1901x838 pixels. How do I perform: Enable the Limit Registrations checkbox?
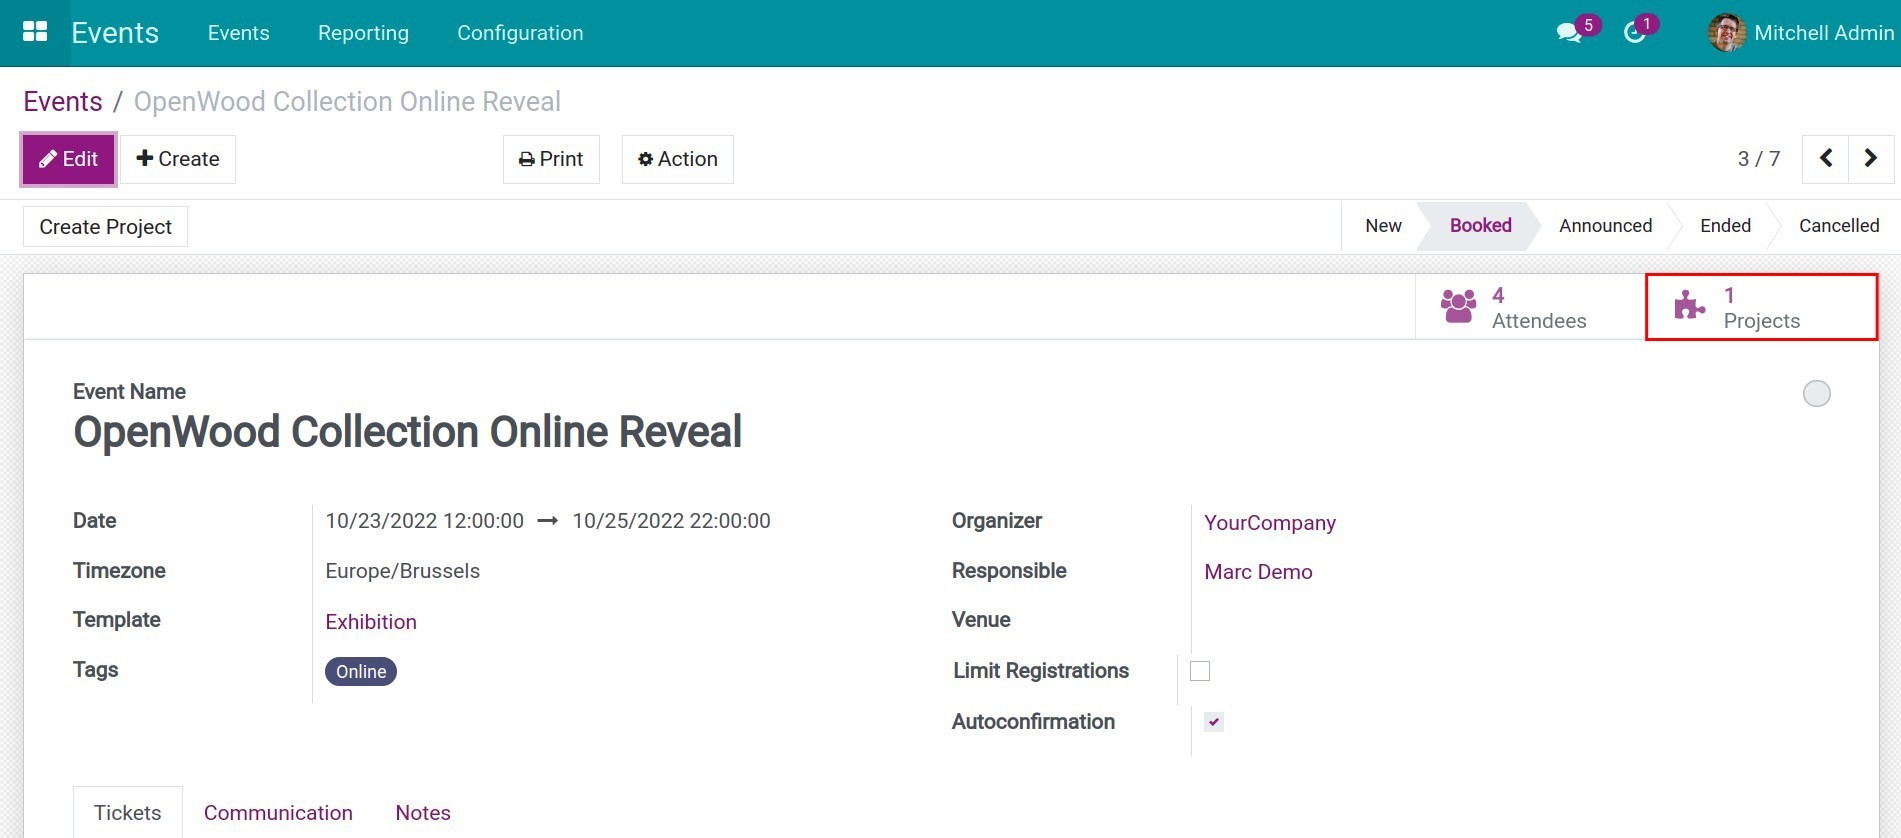click(x=1200, y=671)
